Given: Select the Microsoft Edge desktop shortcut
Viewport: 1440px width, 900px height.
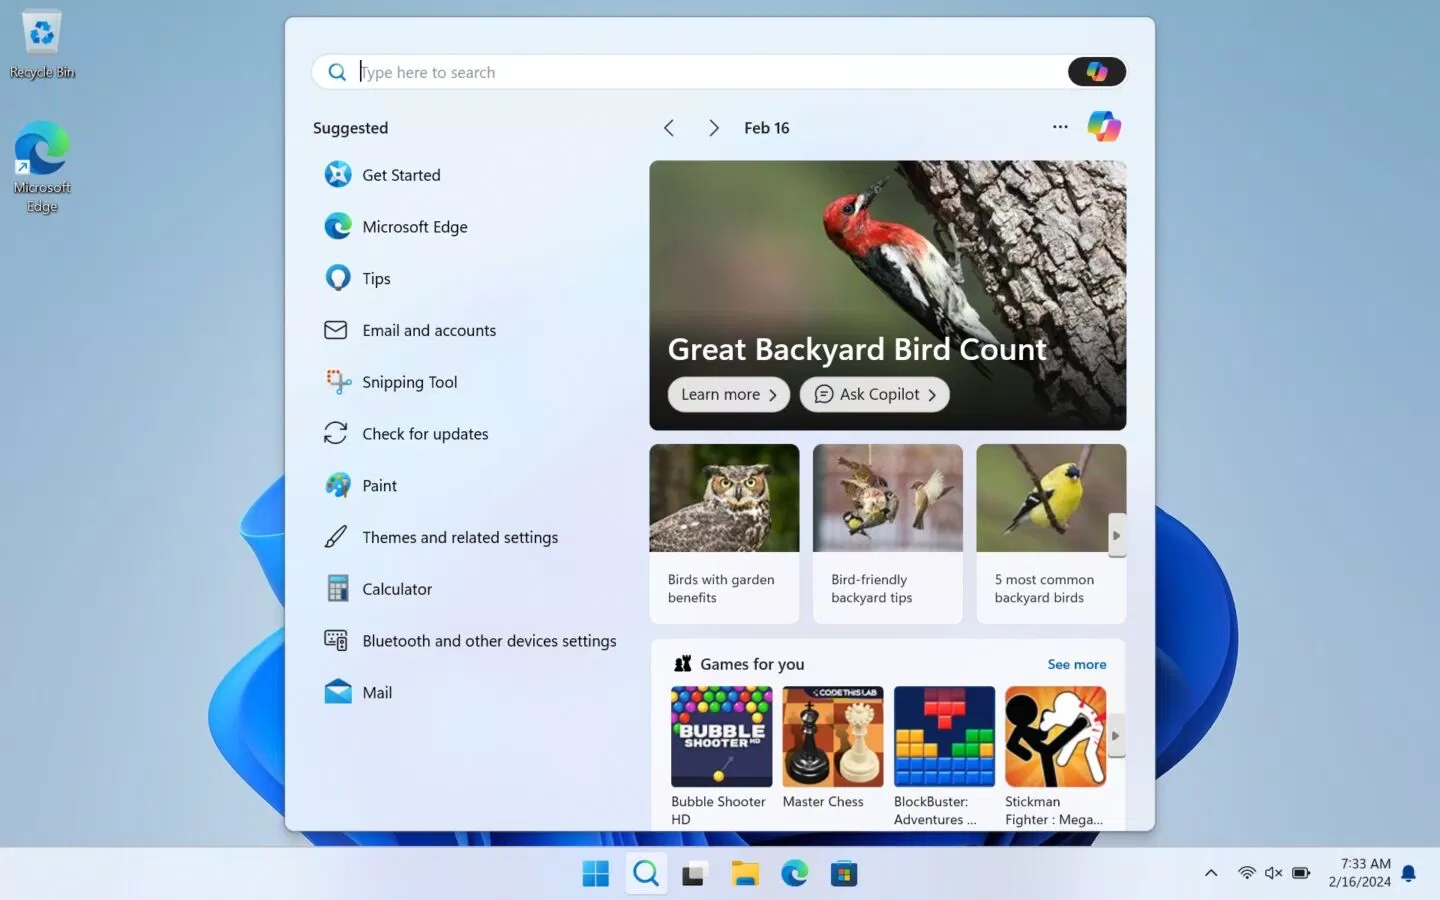Looking at the screenshot, I should (42, 167).
